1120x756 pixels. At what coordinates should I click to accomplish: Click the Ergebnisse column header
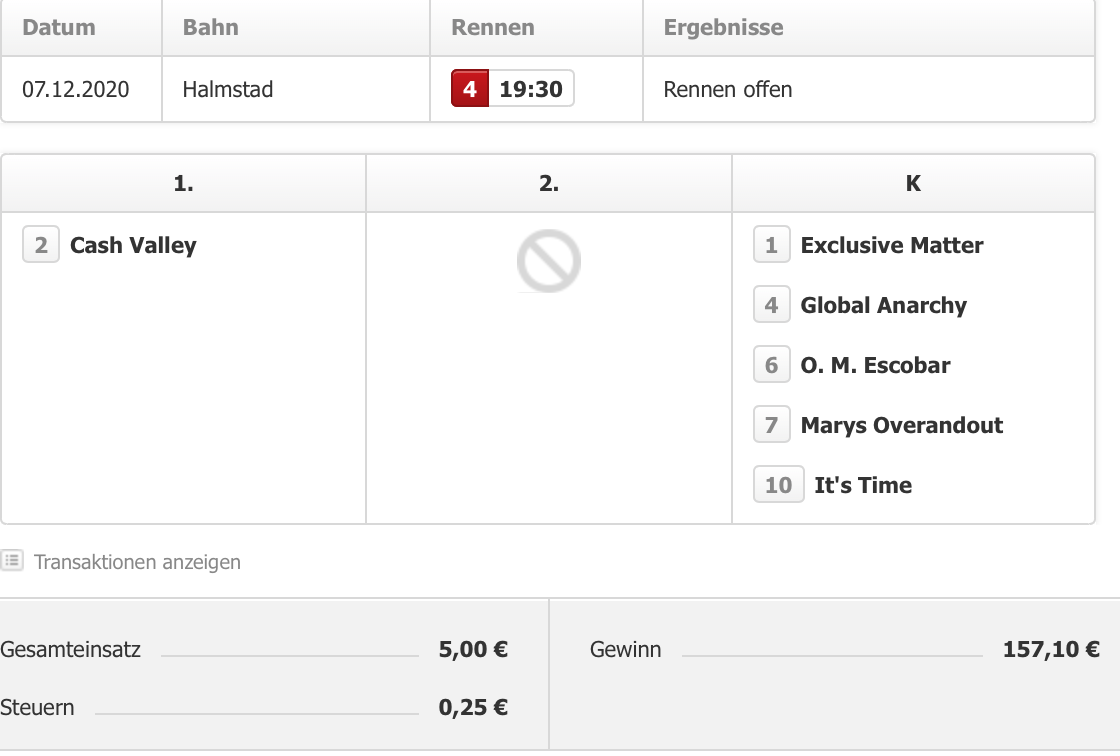(724, 28)
